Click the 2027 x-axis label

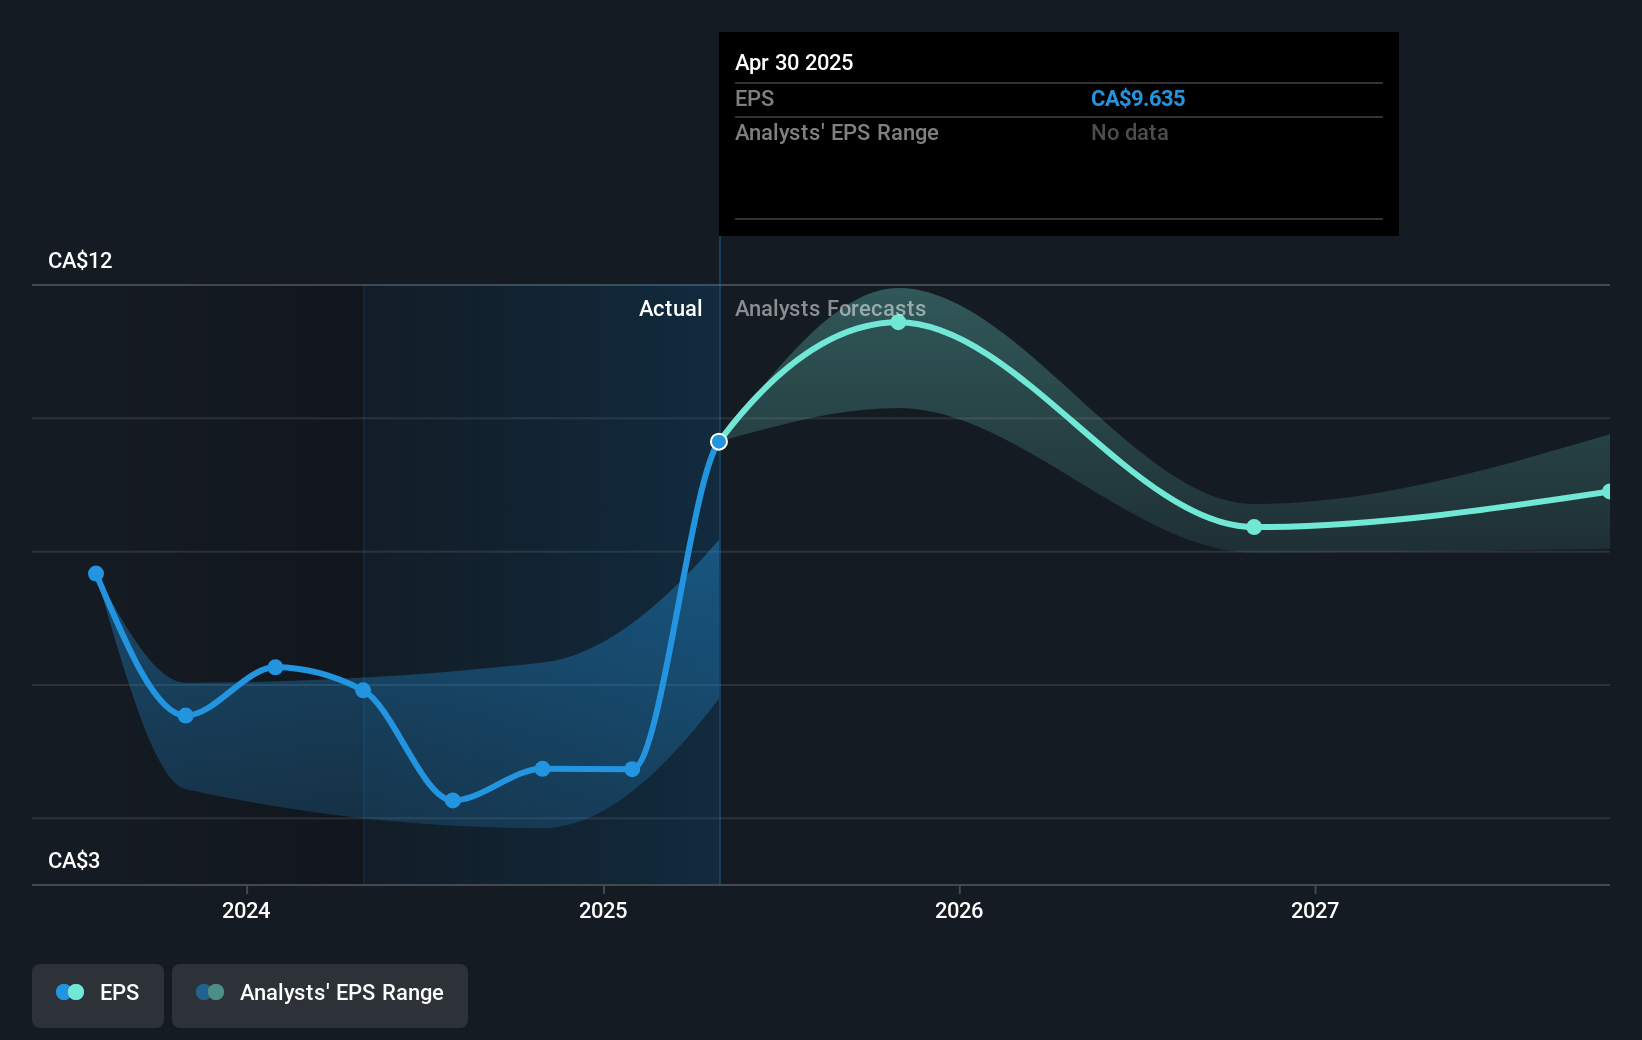(x=1315, y=910)
